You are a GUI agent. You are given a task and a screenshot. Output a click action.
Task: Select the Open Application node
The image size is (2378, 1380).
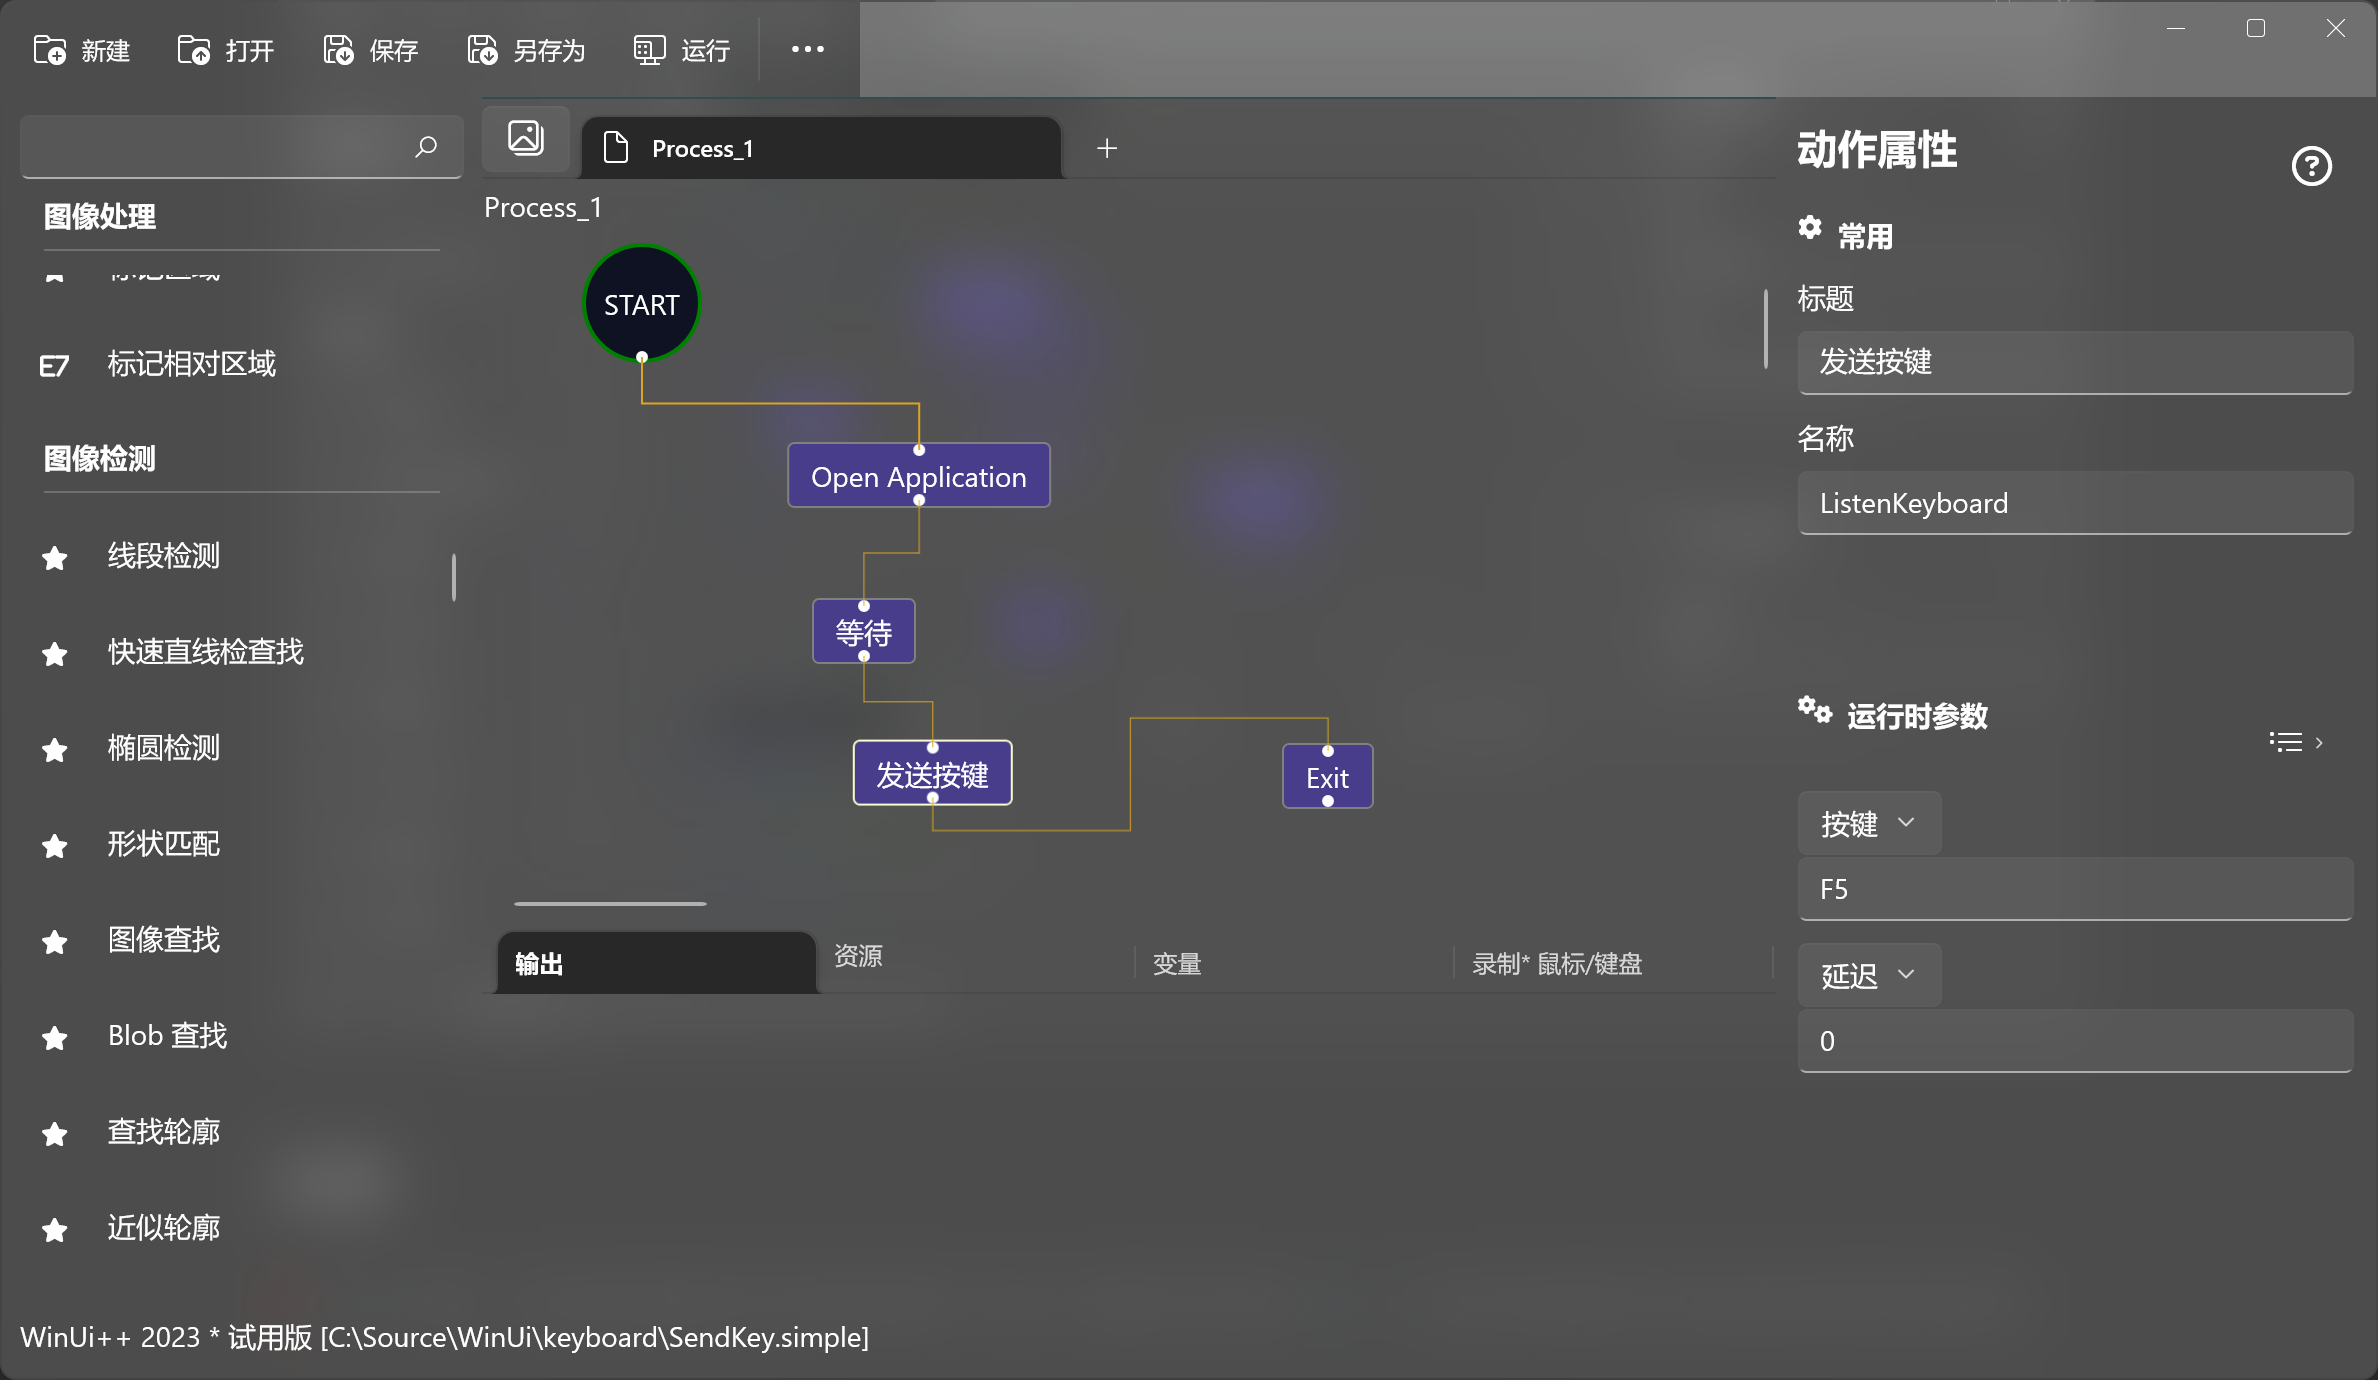point(918,477)
